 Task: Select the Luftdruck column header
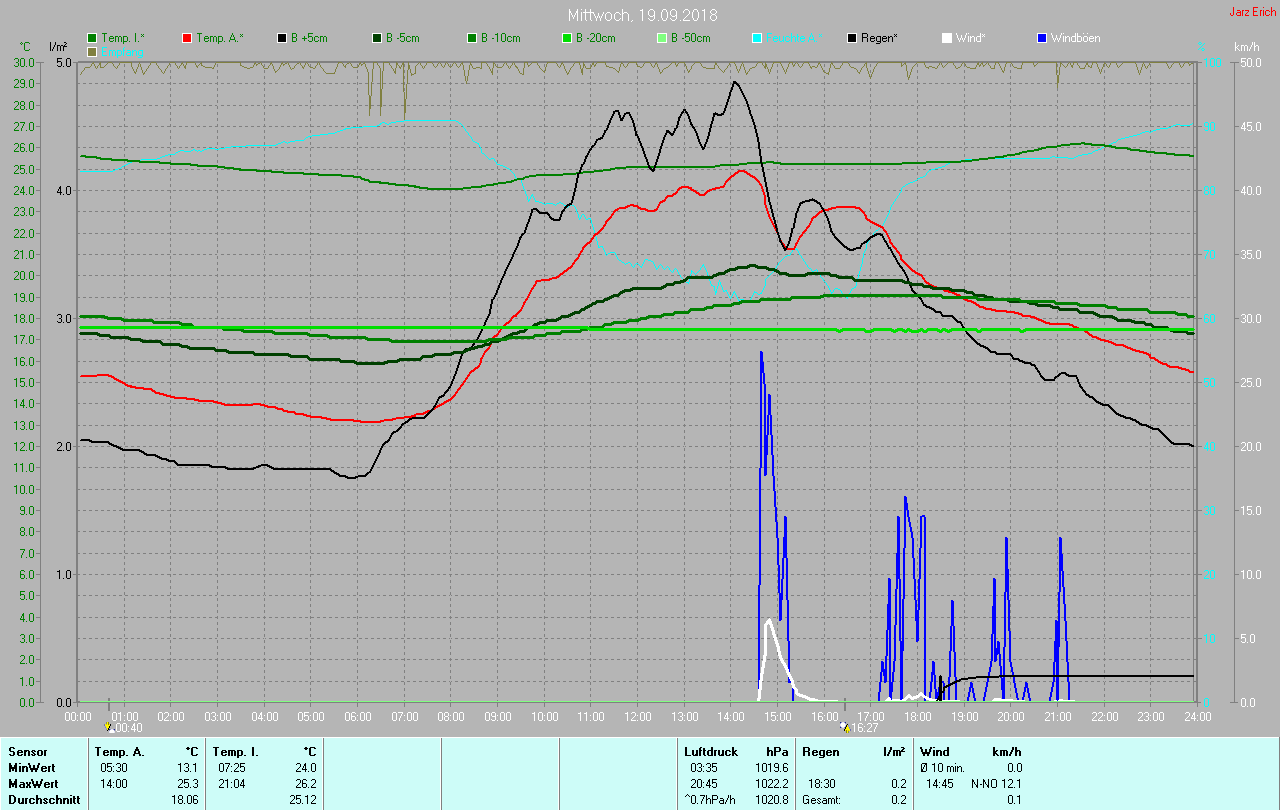(710, 751)
